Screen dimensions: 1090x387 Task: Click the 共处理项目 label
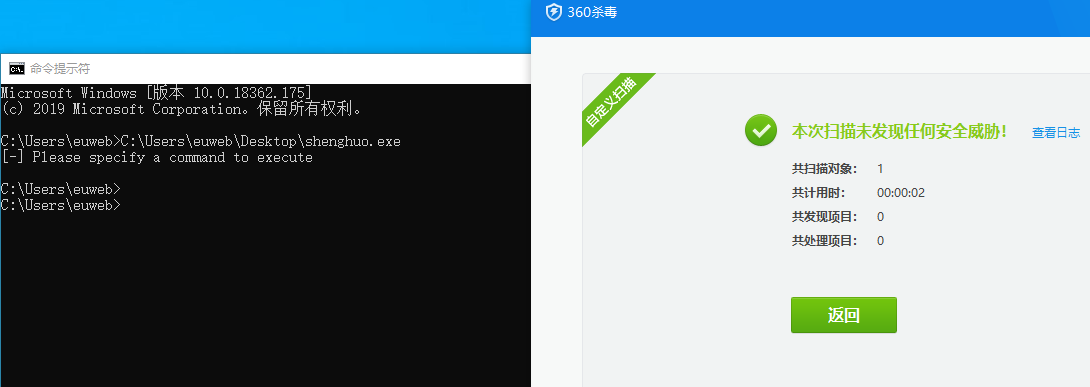(x=824, y=241)
